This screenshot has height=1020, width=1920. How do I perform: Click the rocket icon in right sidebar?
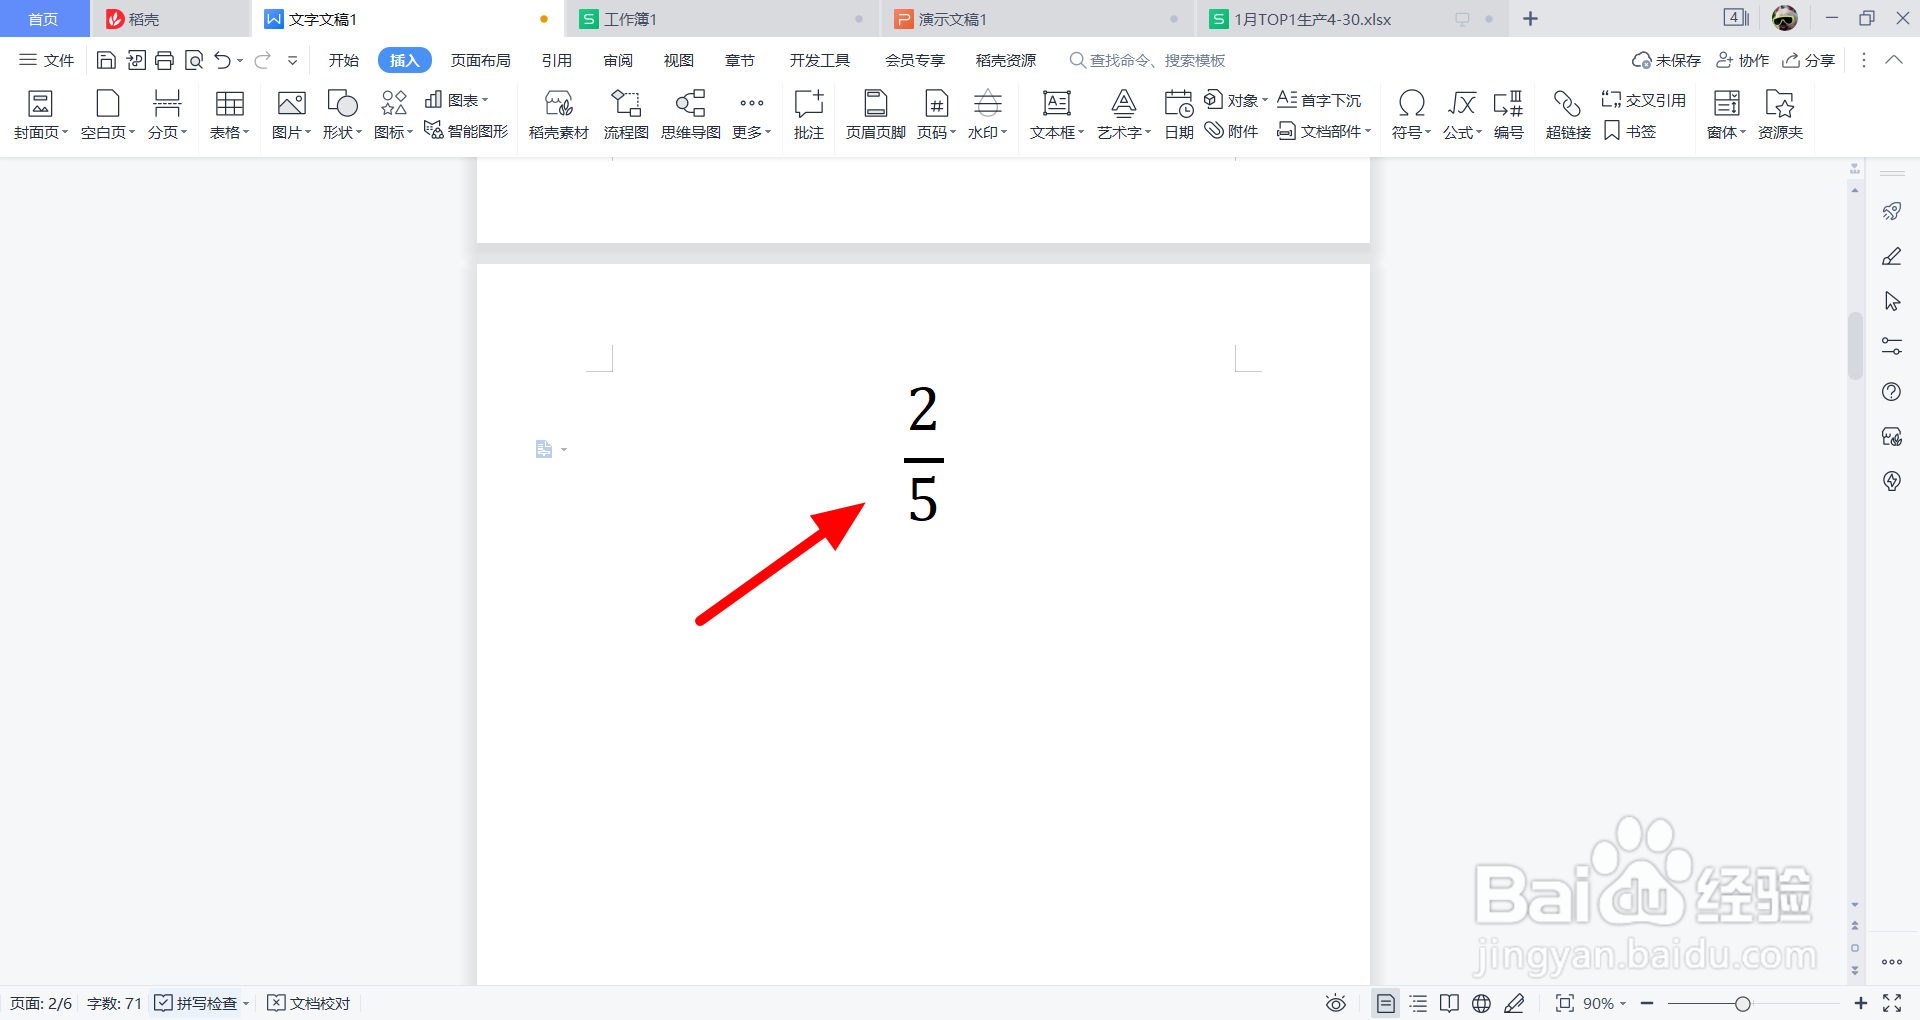coord(1892,211)
